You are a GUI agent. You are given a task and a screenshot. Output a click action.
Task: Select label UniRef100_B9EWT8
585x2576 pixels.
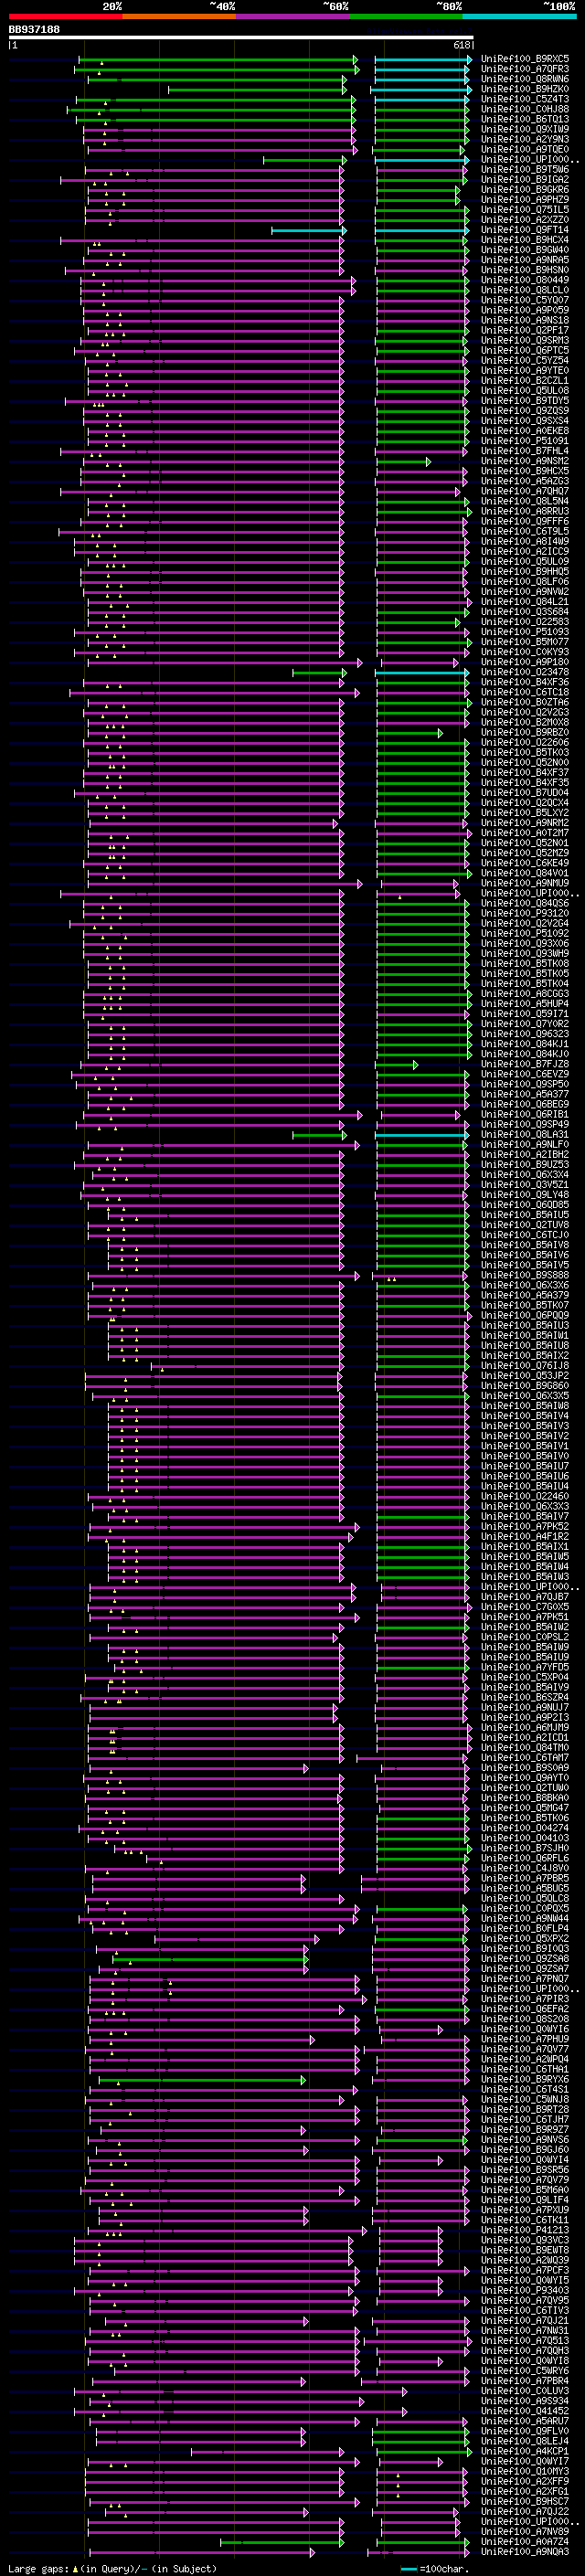525,2249
